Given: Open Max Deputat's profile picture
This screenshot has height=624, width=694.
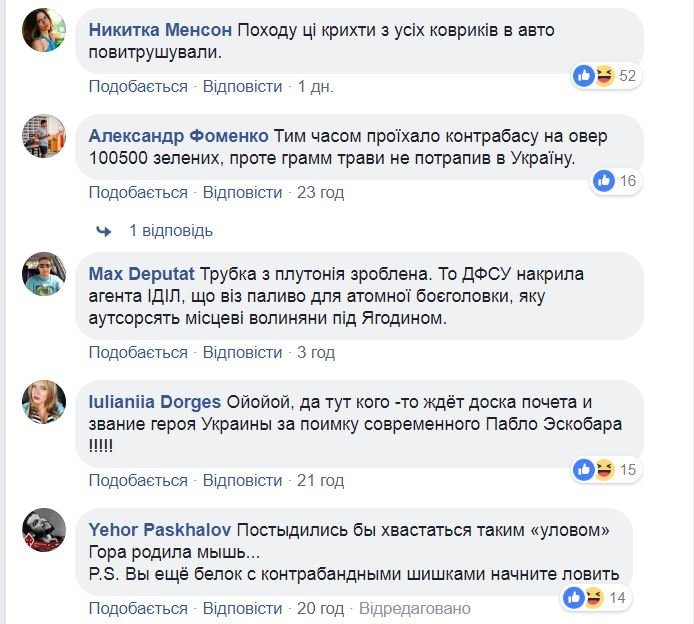Looking at the screenshot, I should click(44, 274).
